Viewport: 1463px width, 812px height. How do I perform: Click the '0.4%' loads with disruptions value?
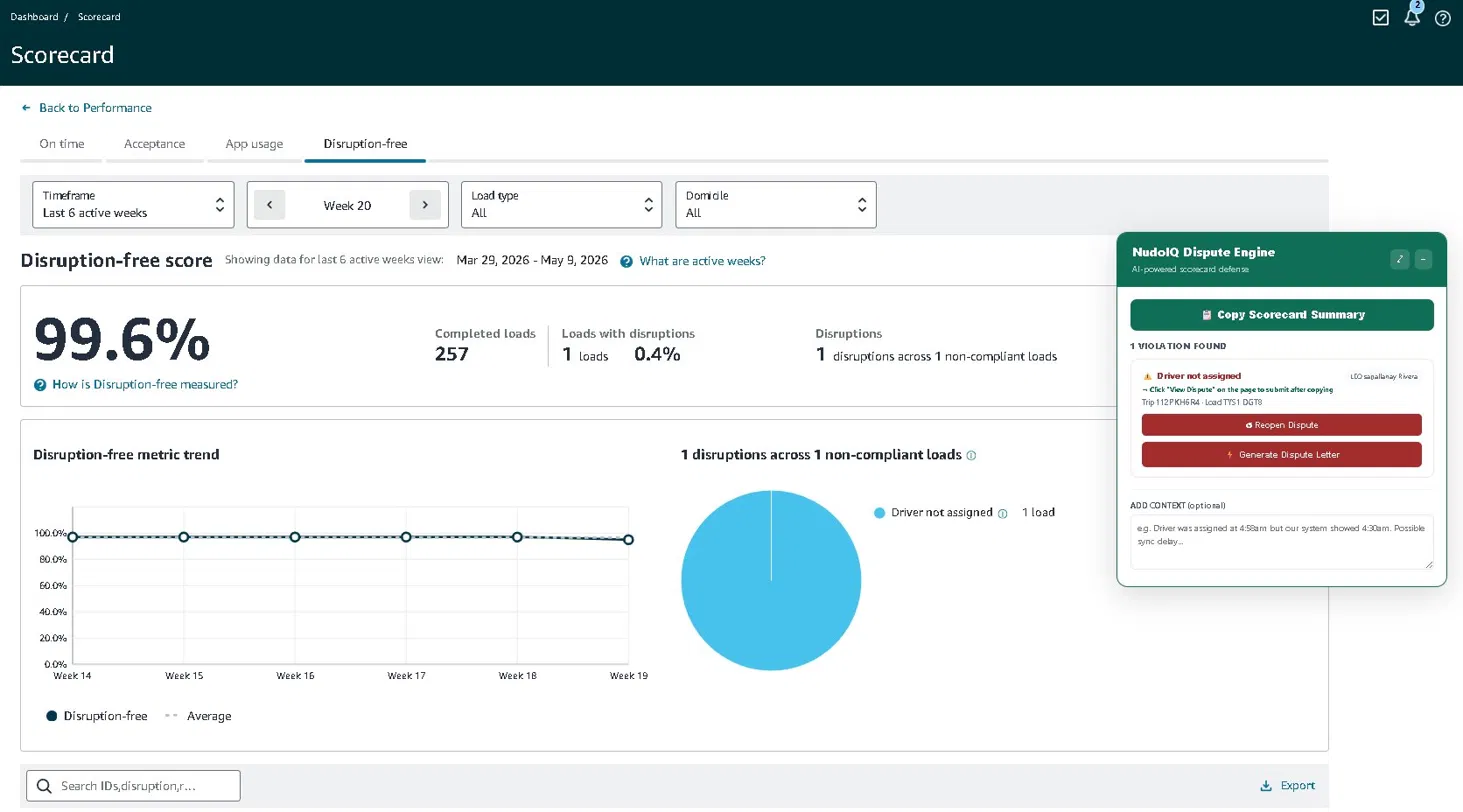tap(657, 354)
